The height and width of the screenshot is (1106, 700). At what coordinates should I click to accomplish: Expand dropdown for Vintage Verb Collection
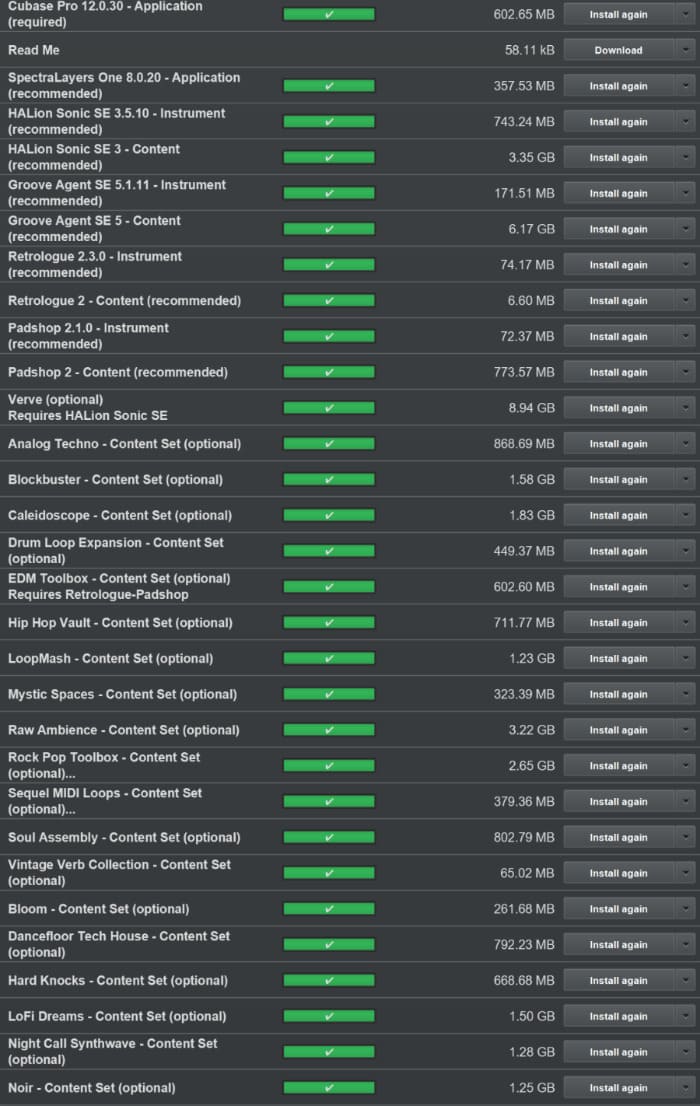685,873
